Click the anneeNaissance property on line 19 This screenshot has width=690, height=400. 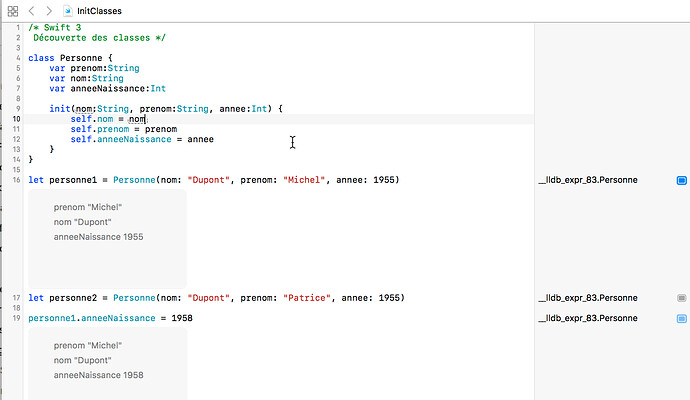pyautogui.click(x=118, y=318)
